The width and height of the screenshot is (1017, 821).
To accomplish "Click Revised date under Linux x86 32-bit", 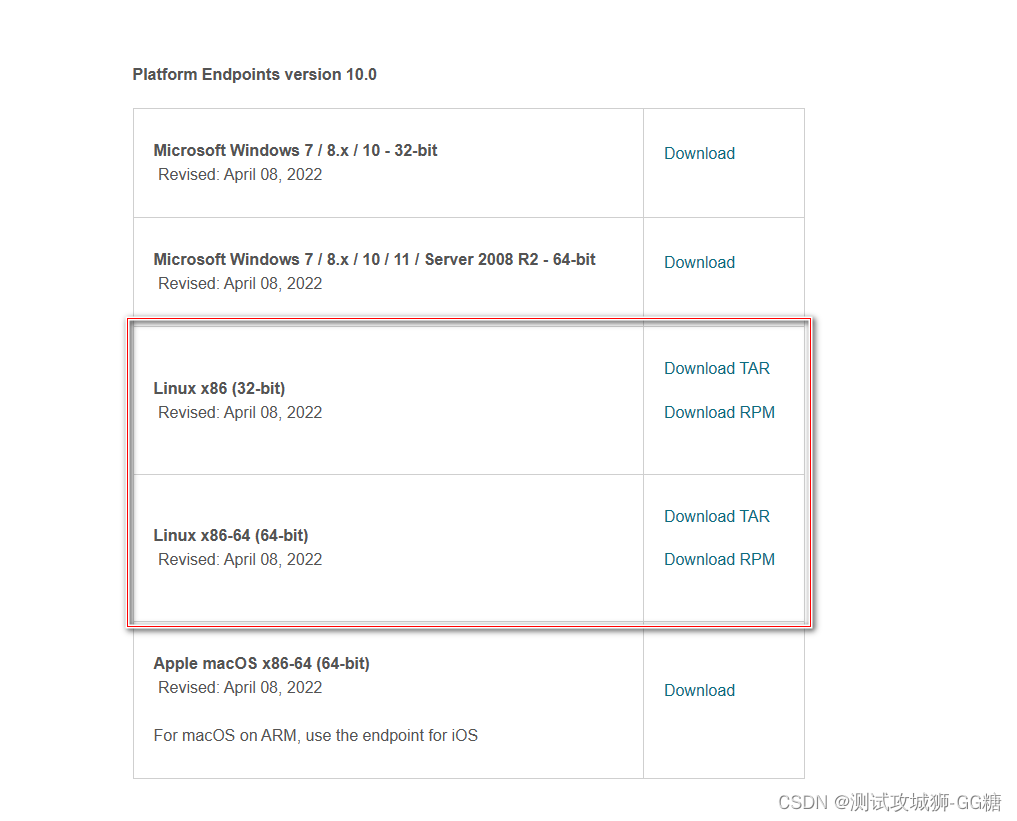I will [x=239, y=412].
